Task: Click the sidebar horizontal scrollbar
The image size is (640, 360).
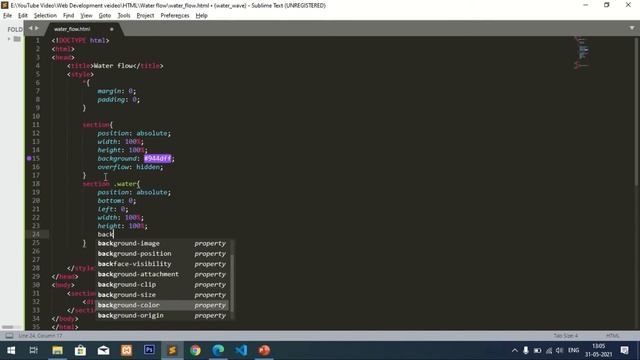Action: click(x=7, y=327)
